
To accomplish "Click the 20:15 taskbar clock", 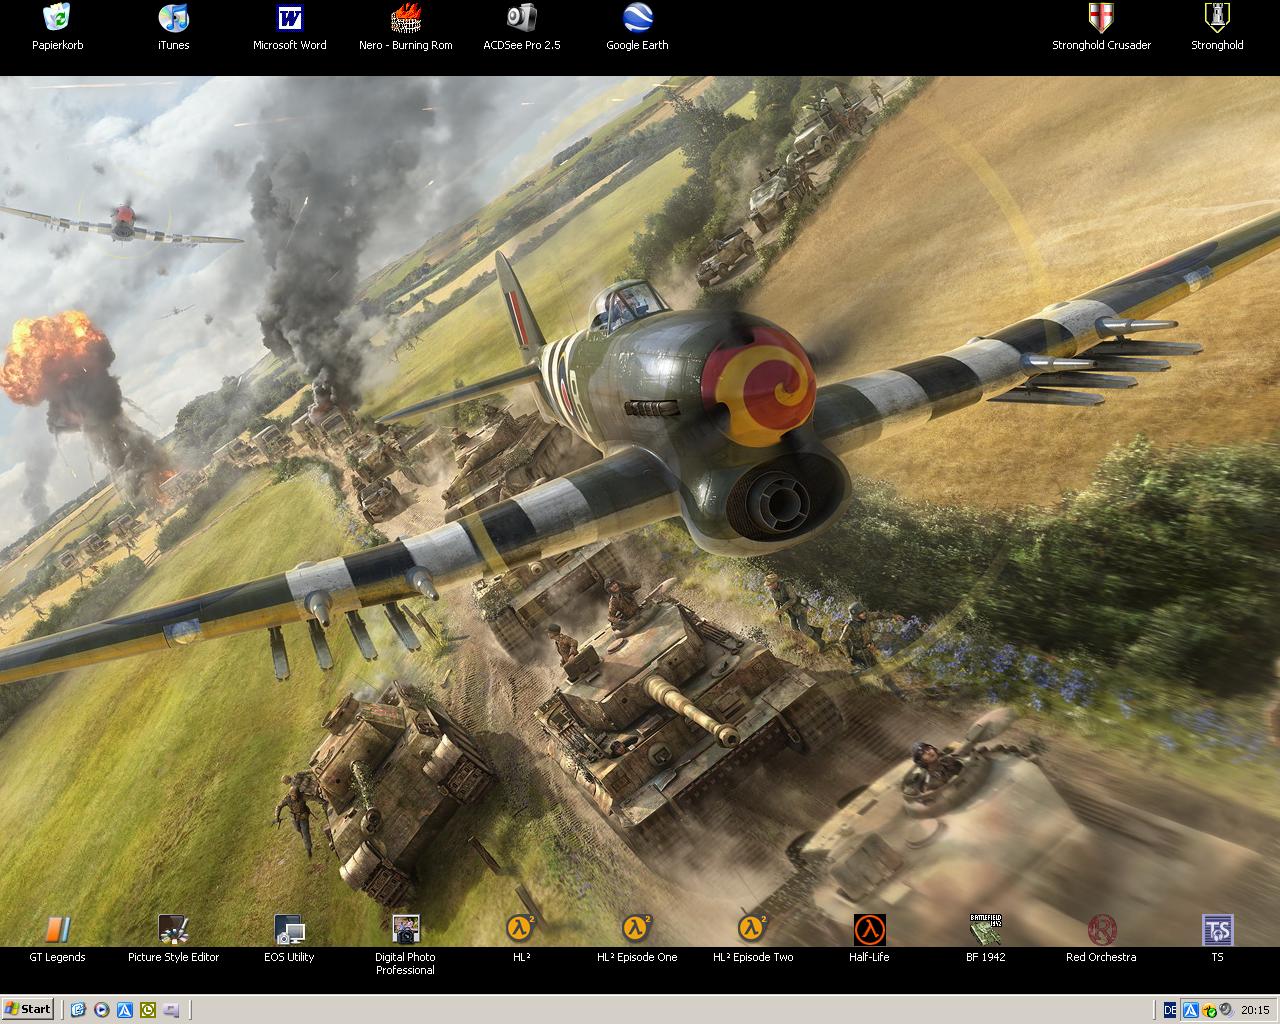I will tap(1255, 1010).
